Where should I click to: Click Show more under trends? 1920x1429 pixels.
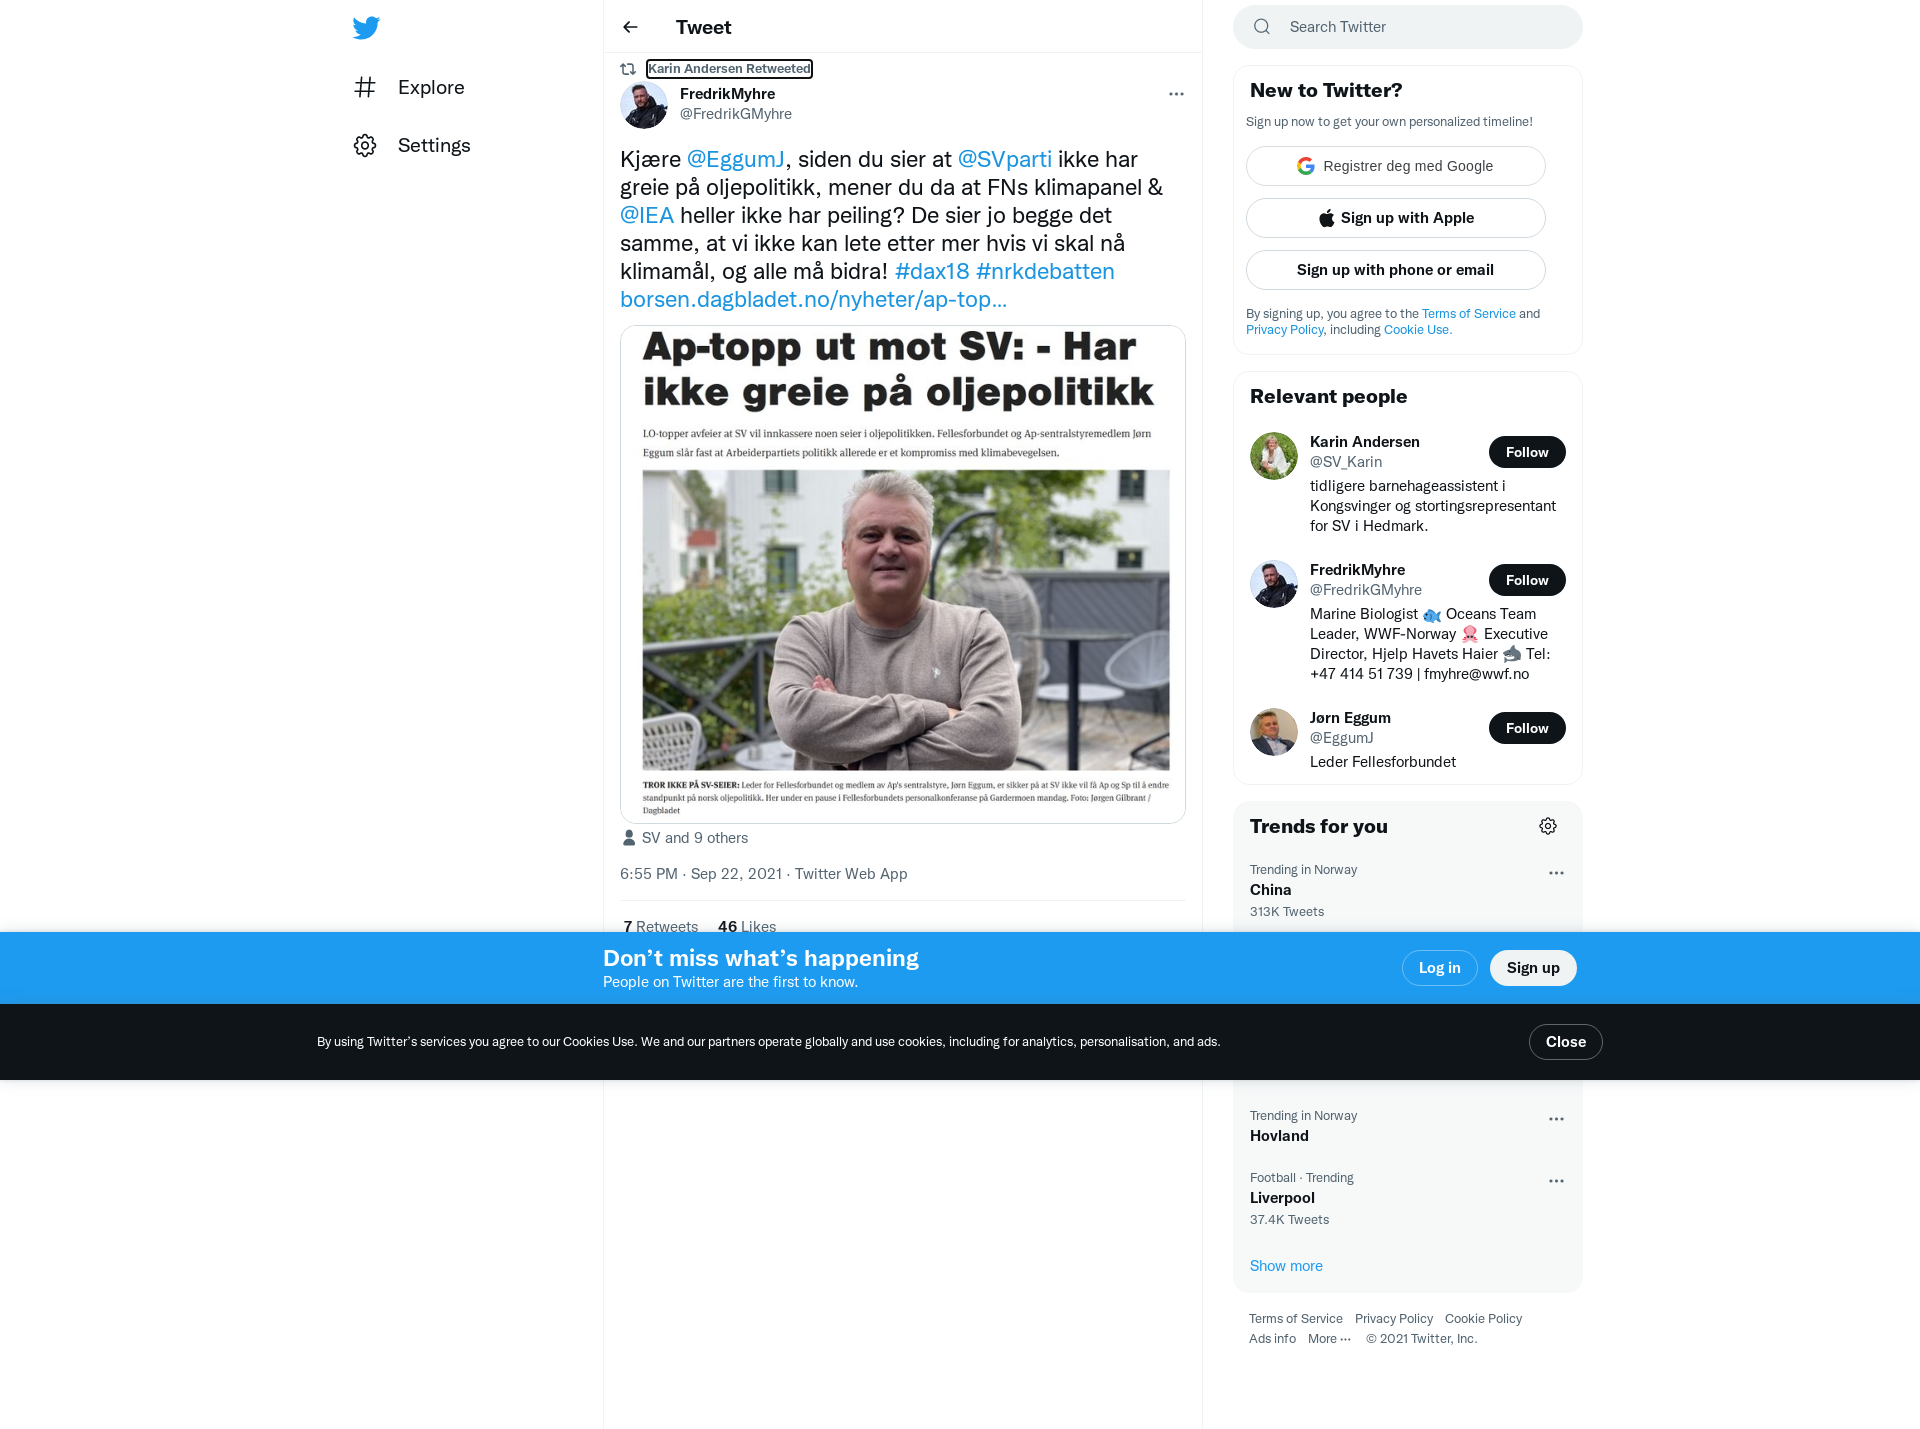point(1286,1266)
